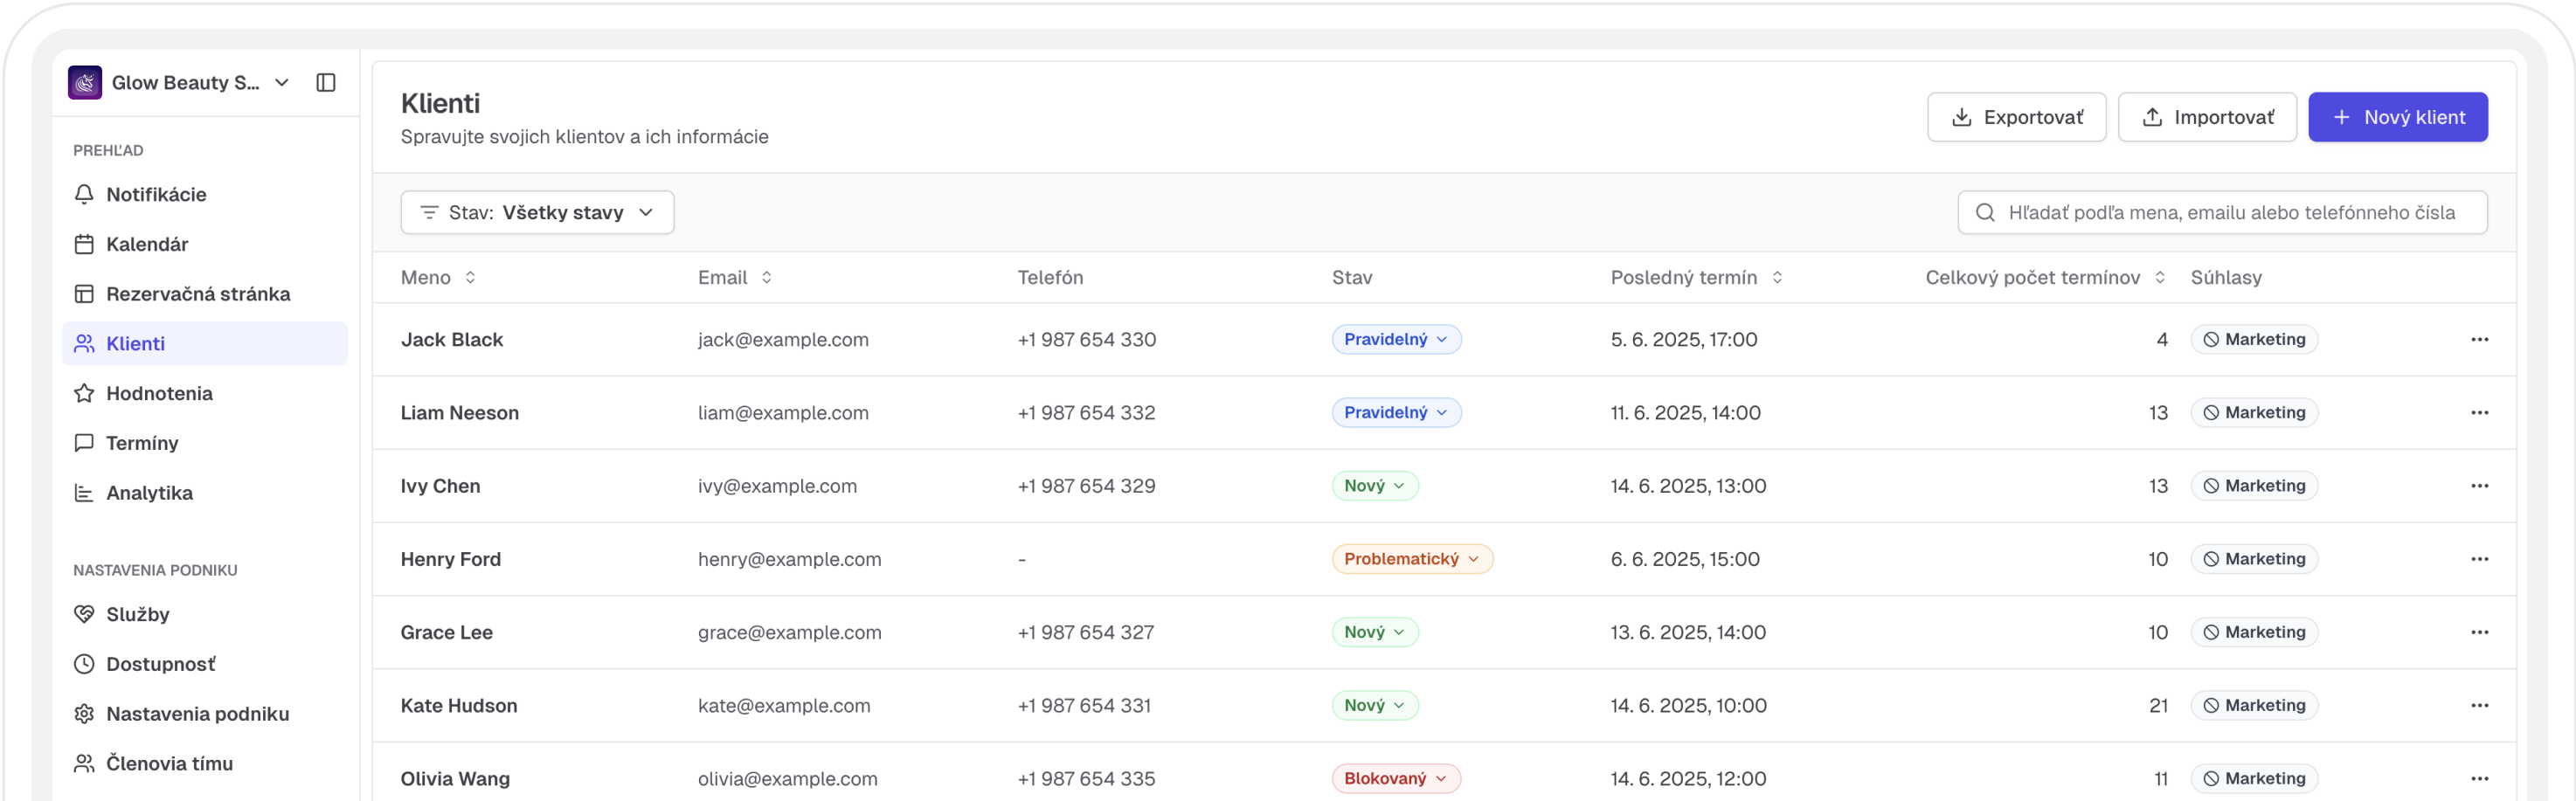
Task: Click the Glow Beauty logo icon
Action: point(85,82)
